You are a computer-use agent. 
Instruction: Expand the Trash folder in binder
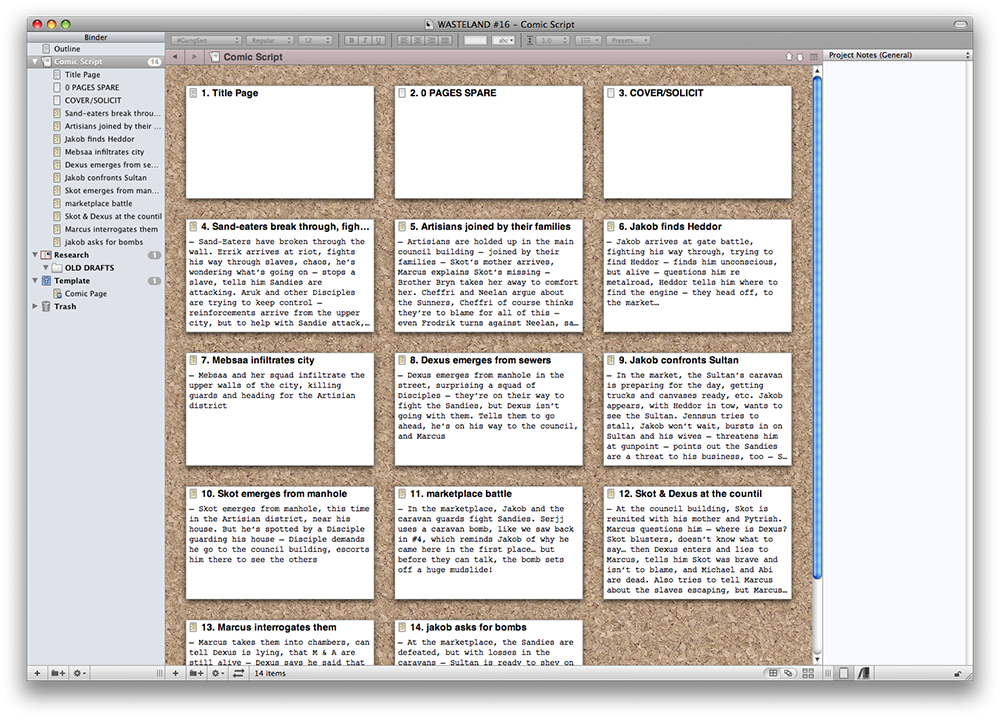coord(36,307)
